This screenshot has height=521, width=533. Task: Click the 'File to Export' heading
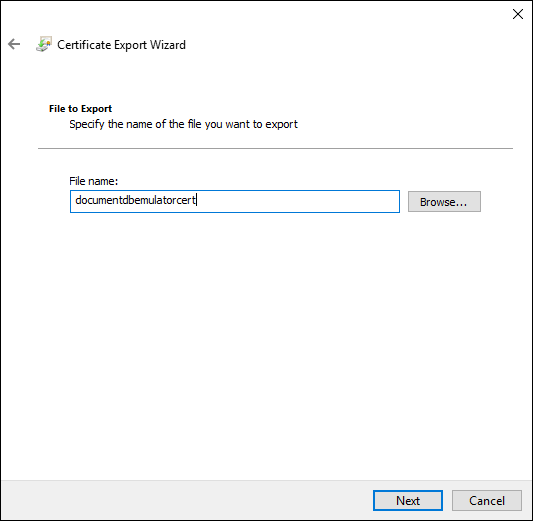pyautogui.click(x=80, y=109)
